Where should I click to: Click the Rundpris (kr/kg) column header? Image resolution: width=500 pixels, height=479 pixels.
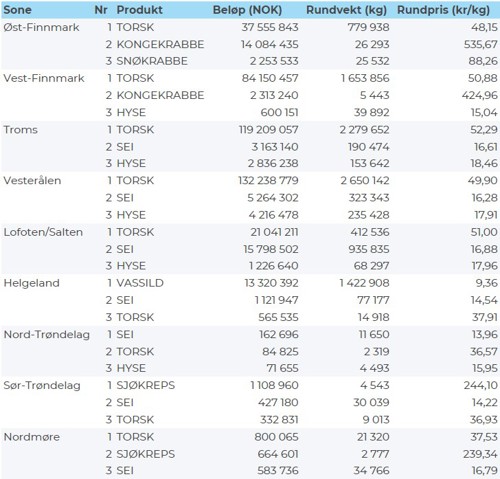coord(443,10)
